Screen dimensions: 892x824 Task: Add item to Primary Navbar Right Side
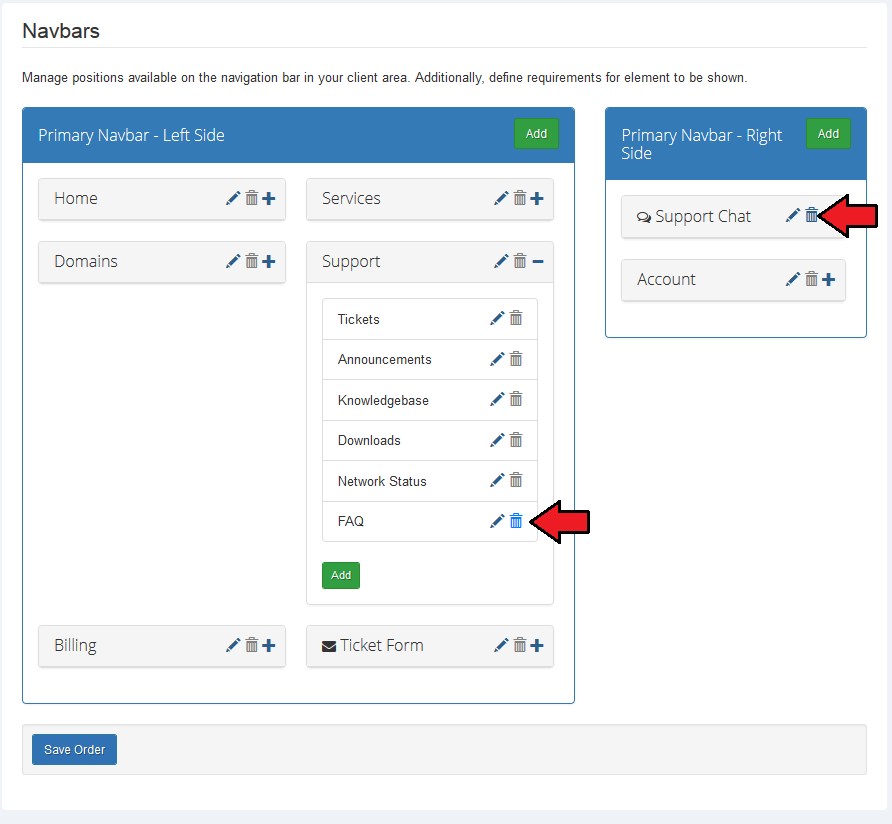[828, 134]
